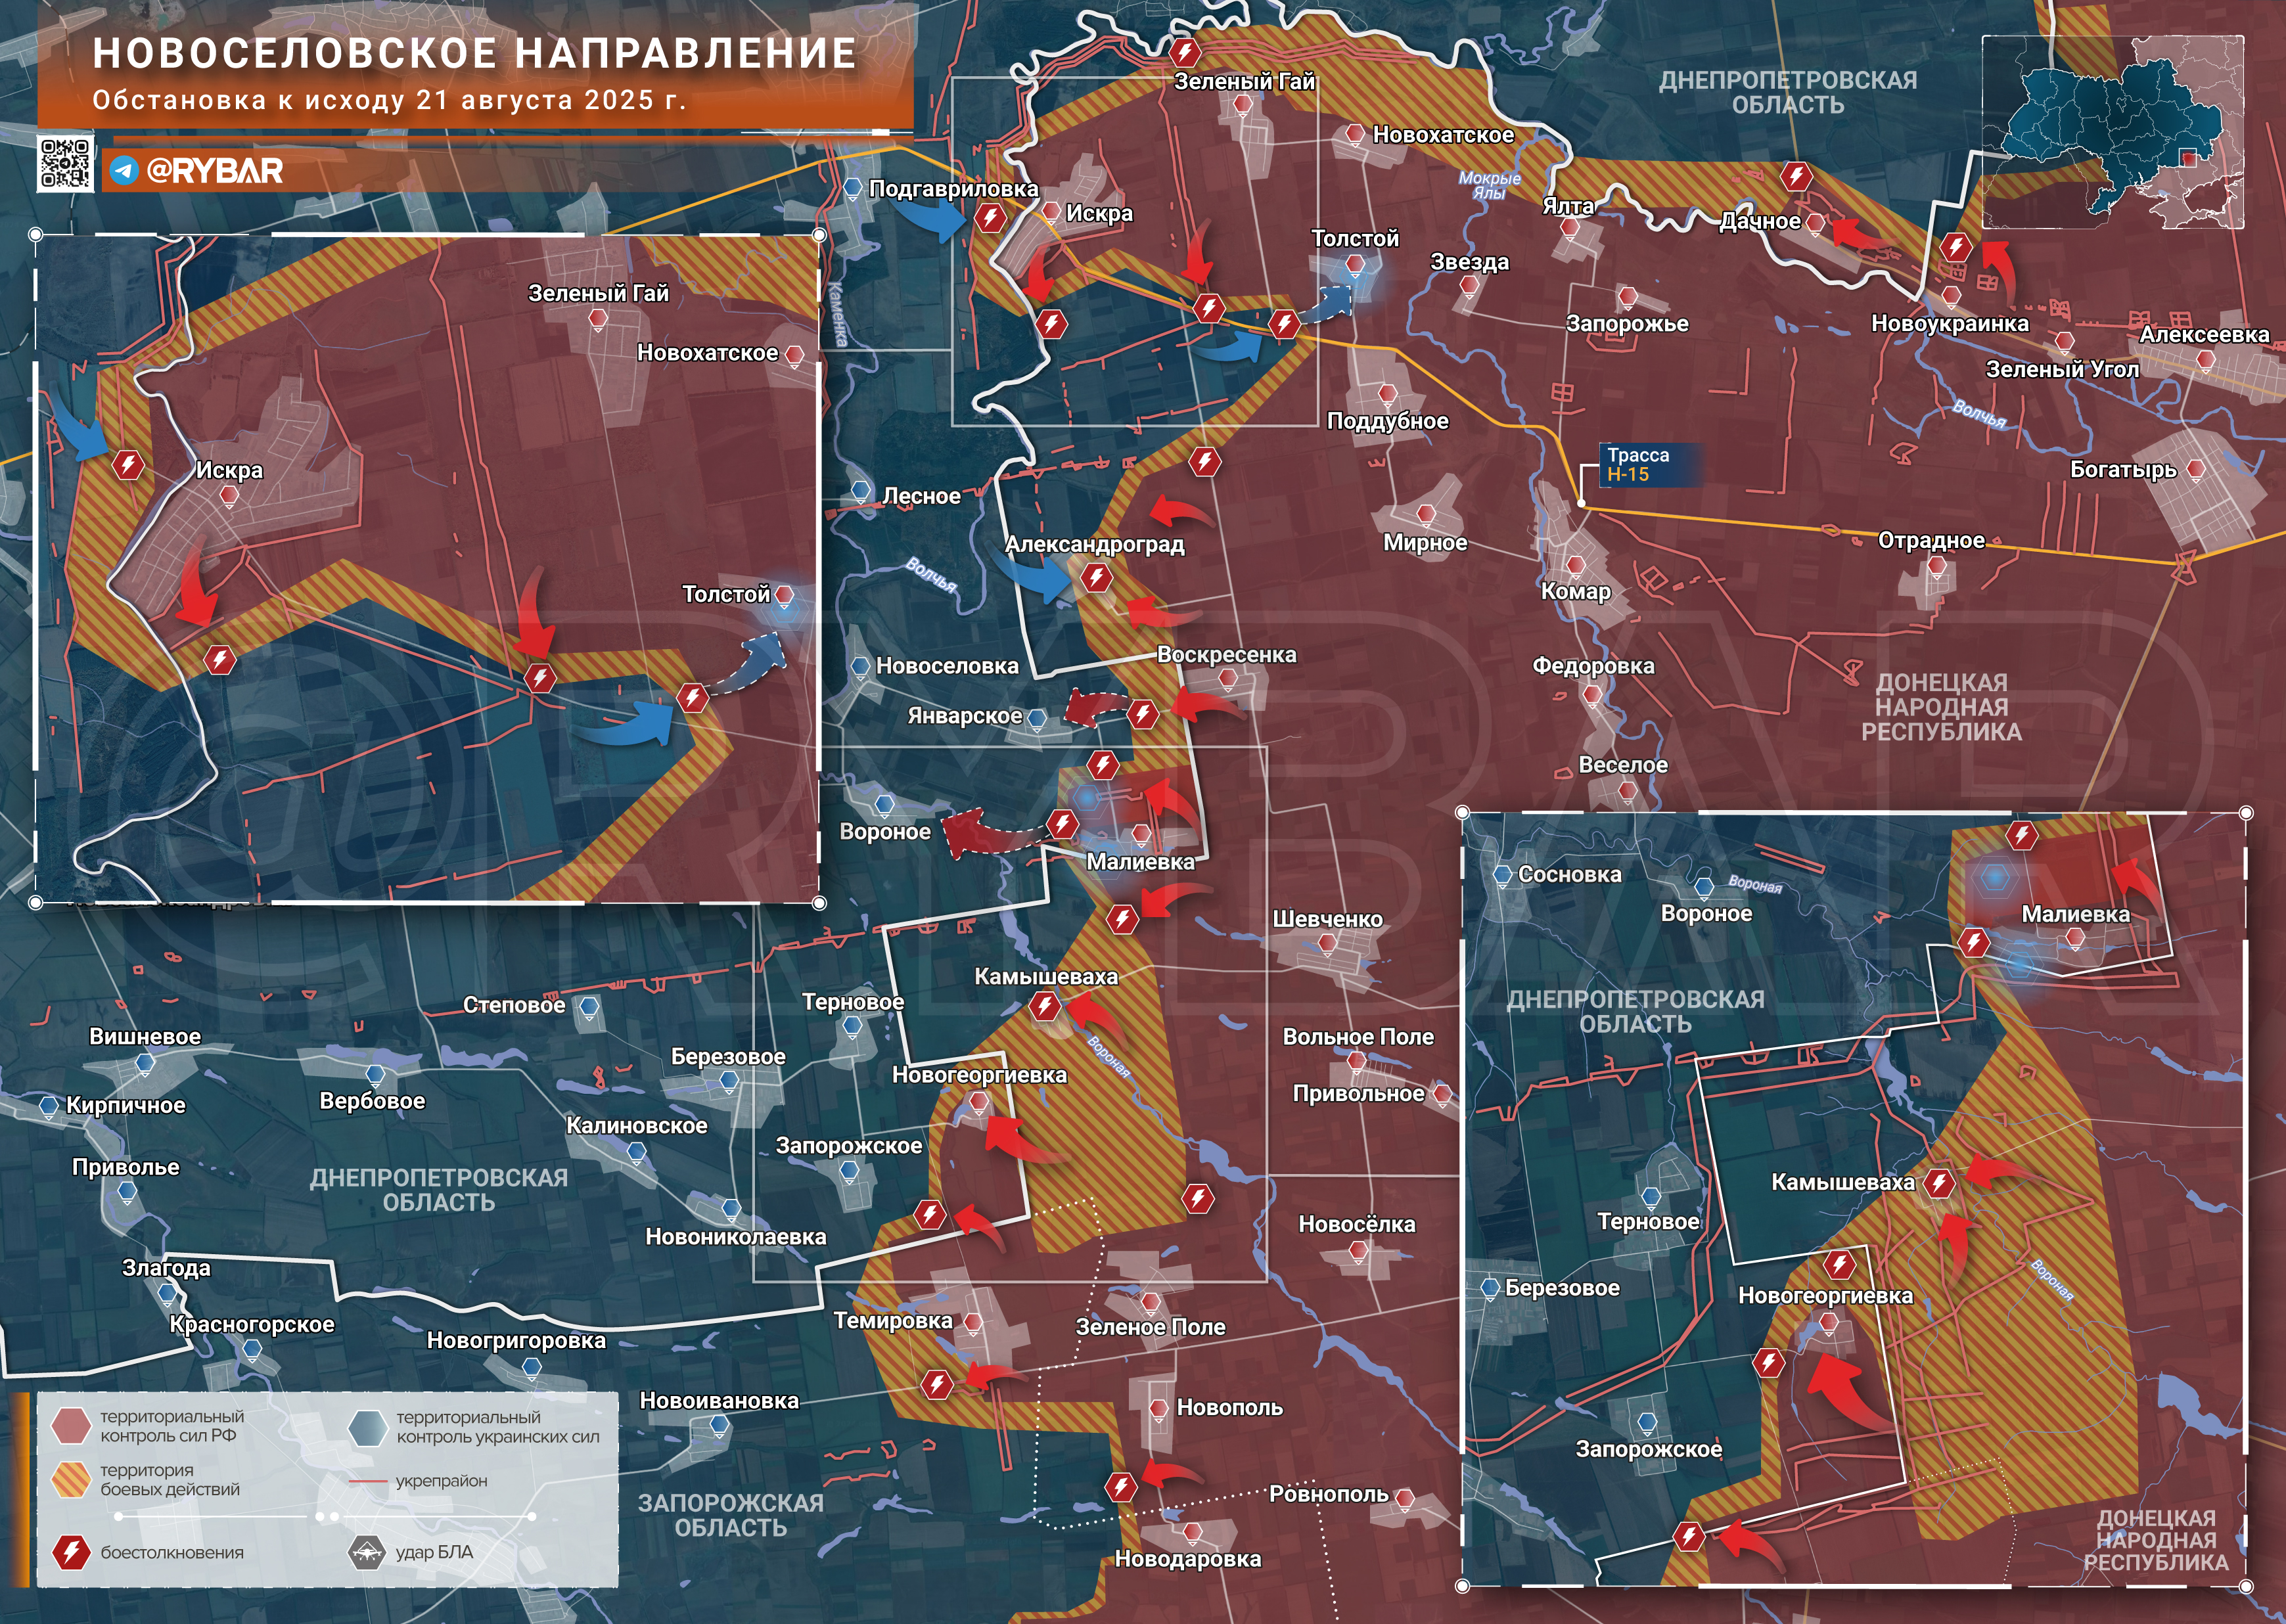Viewport: 2286px width, 1624px height.
Task: Click the drone strike icon in legend
Action: pos(367,1552)
